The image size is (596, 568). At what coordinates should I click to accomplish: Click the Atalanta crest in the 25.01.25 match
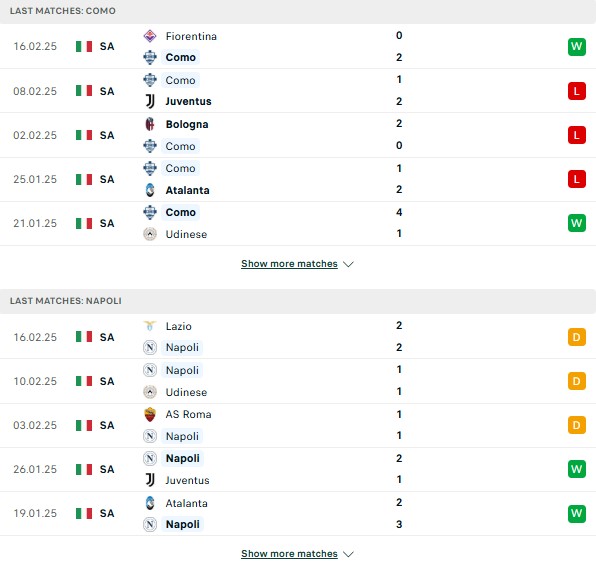(150, 190)
